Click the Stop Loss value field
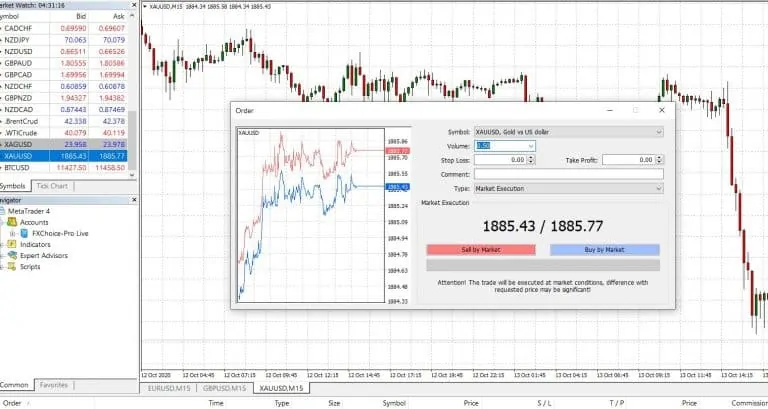This screenshot has width=768, height=409. click(x=501, y=160)
